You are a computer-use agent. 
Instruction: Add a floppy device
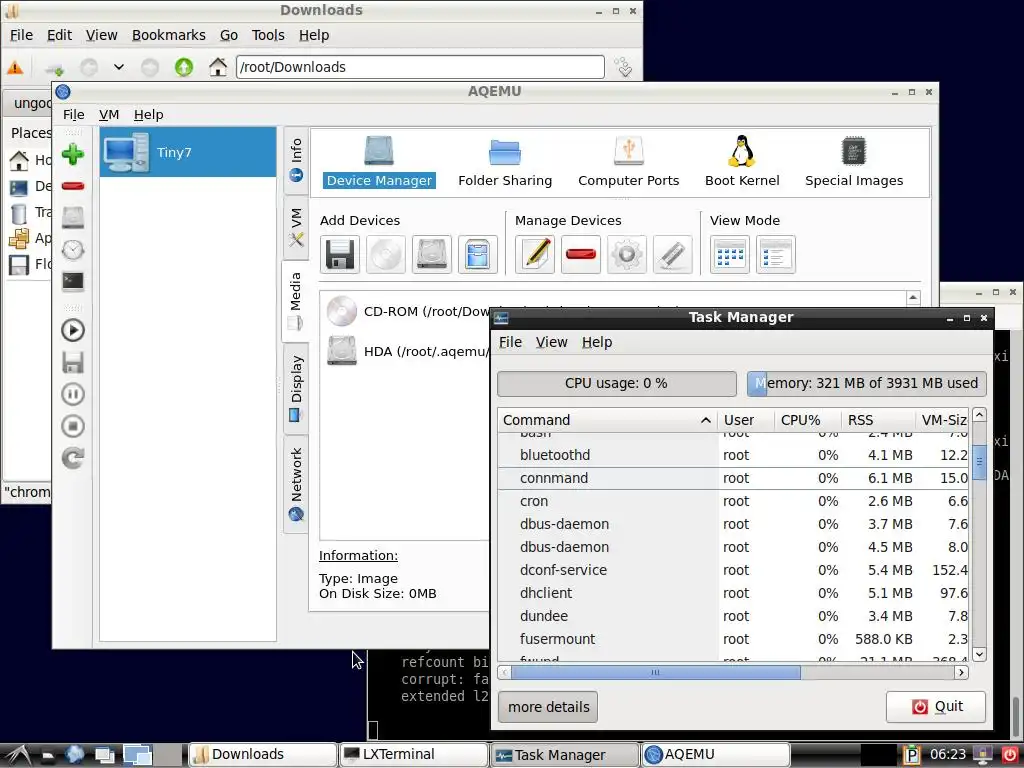tap(340, 254)
